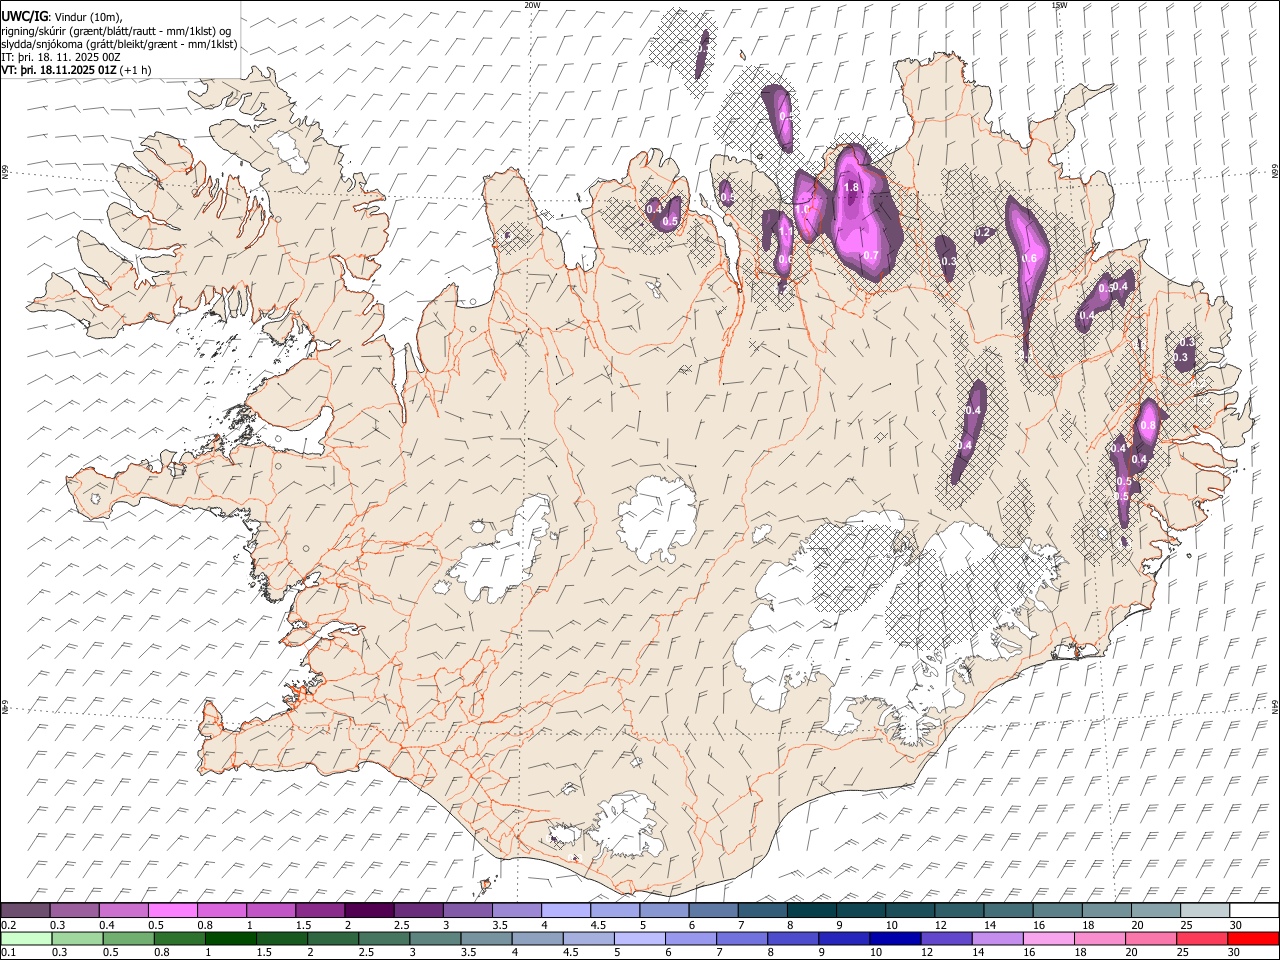Select the 25 red swatch in the lower legend row
The width and height of the screenshot is (1280, 960).
coord(1203,938)
